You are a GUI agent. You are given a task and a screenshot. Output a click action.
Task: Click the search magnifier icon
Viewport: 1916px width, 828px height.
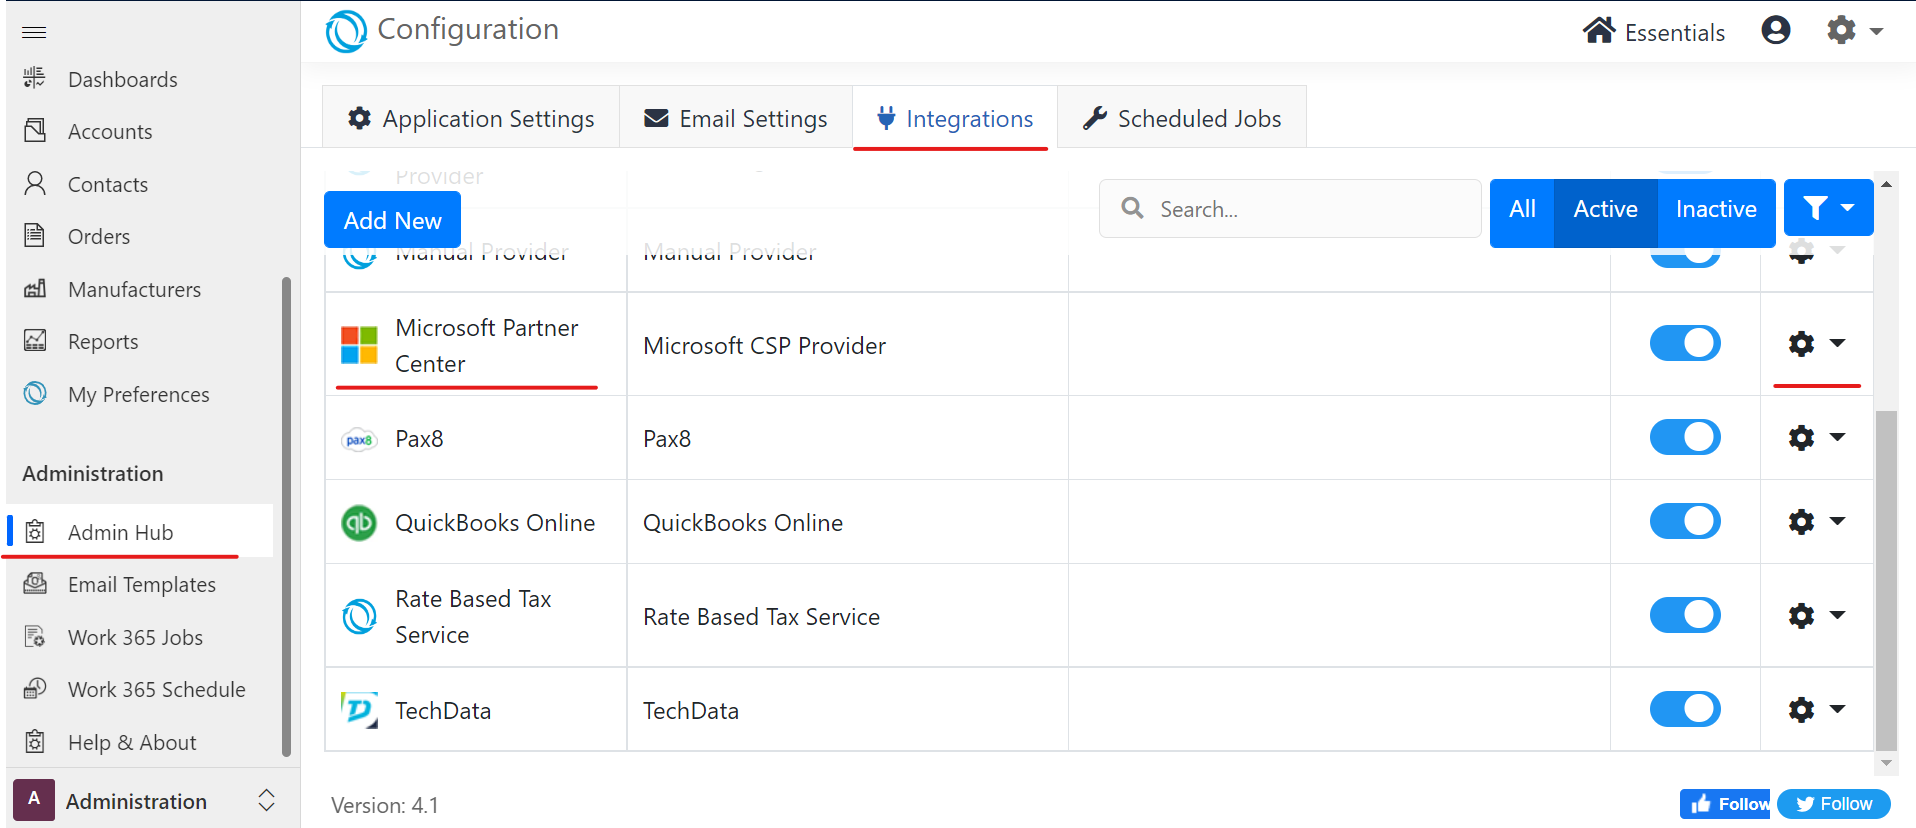(x=1132, y=208)
